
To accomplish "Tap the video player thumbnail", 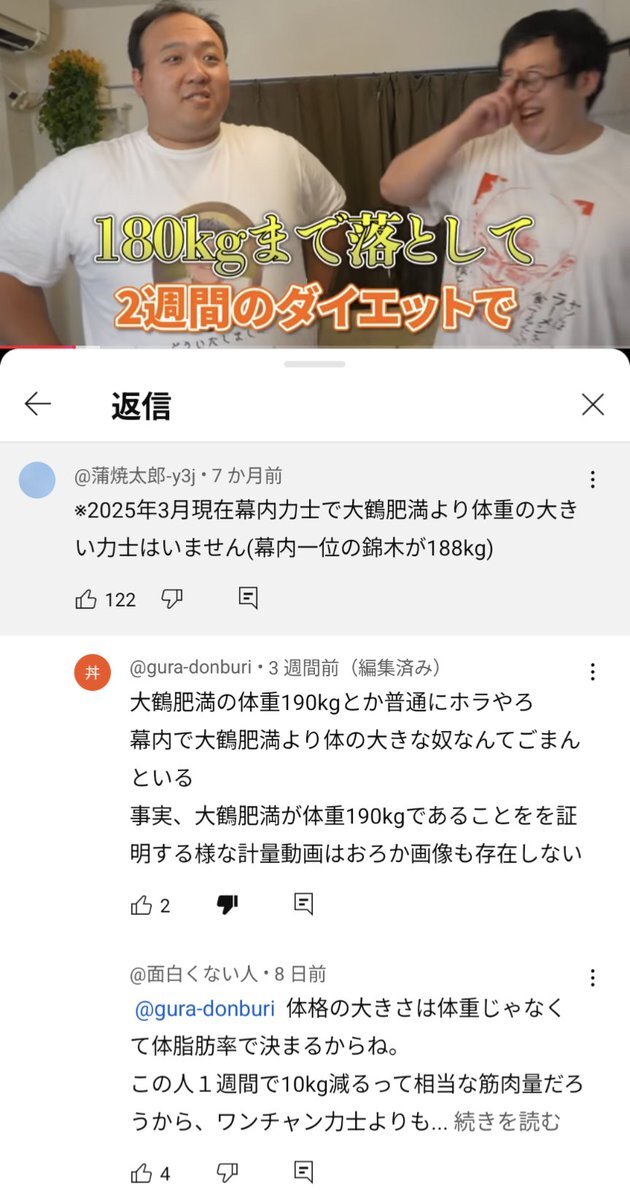I will 315,174.
